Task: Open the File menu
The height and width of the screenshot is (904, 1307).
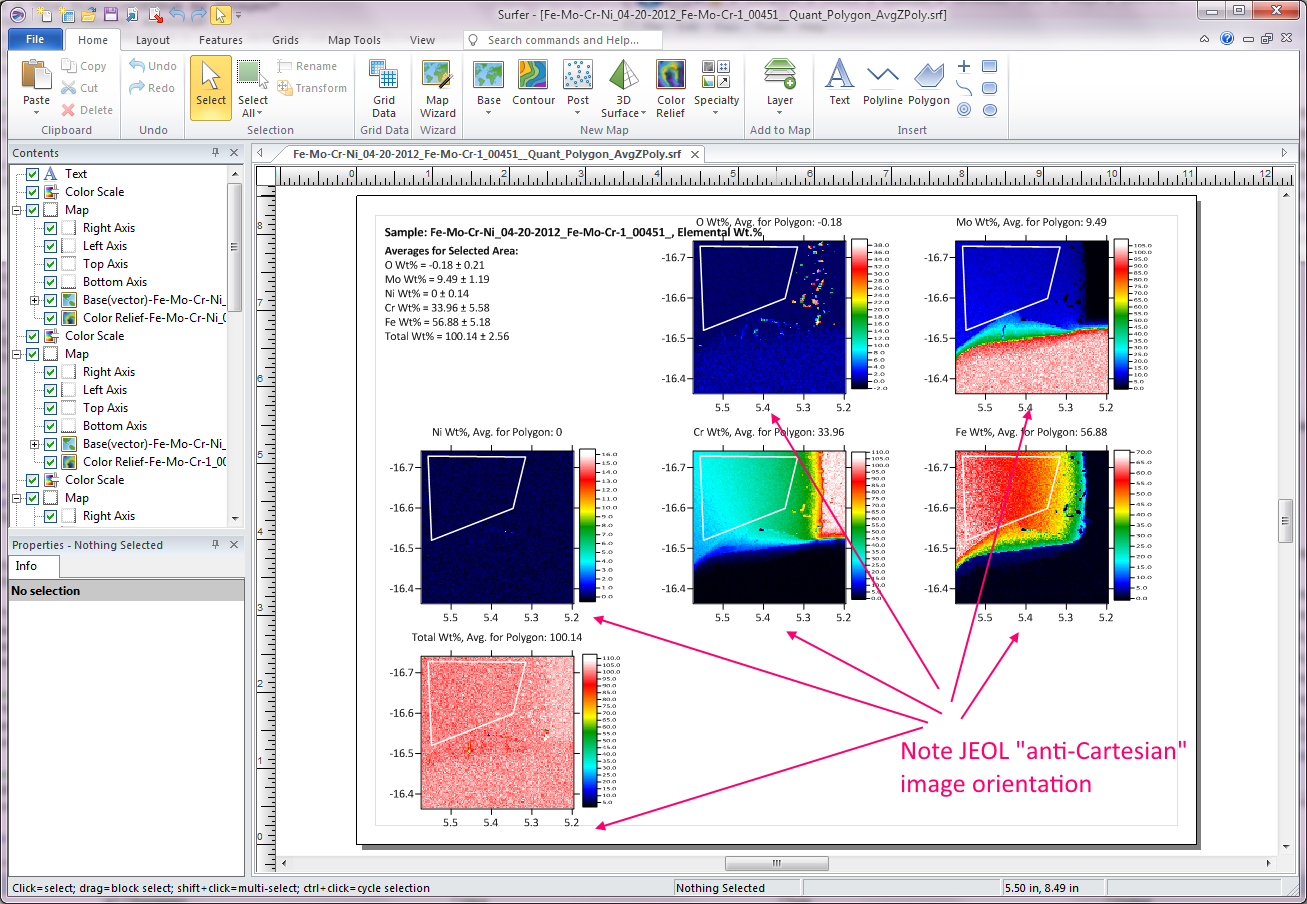Action: (35, 40)
